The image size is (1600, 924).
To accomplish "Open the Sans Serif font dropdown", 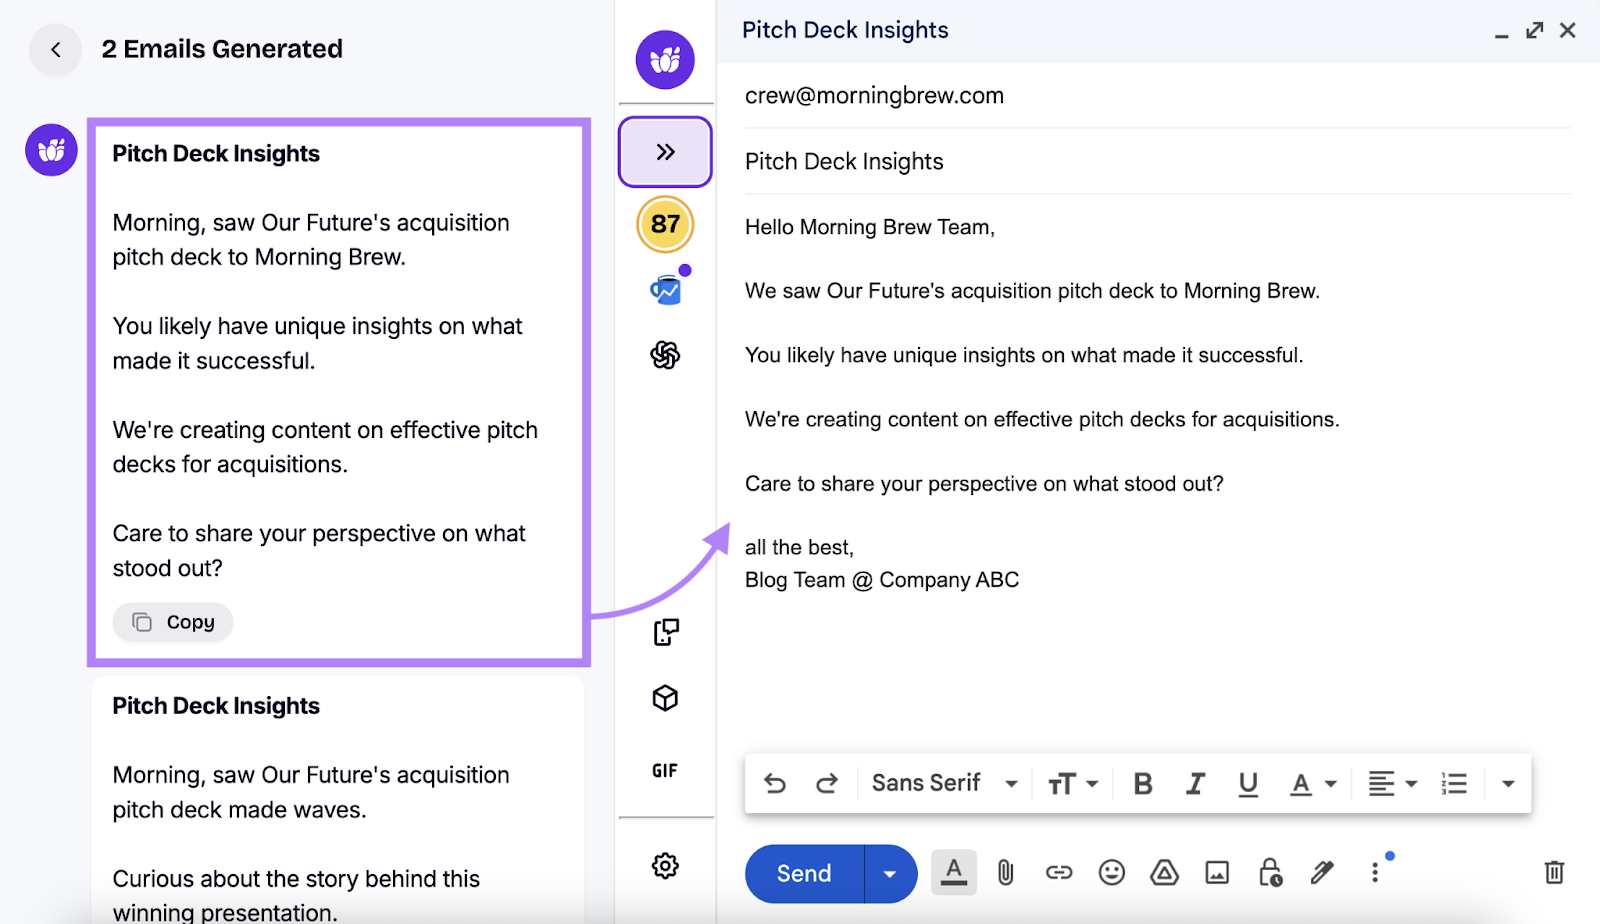I will coord(944,783).
